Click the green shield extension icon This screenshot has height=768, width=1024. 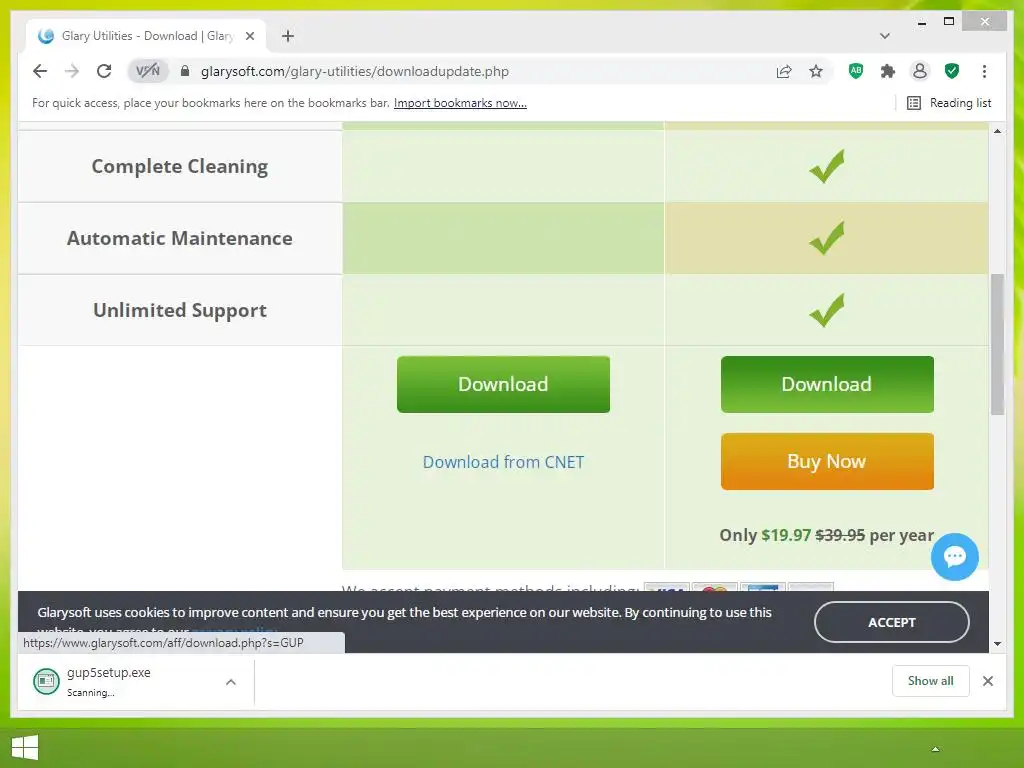coord(952,71)
